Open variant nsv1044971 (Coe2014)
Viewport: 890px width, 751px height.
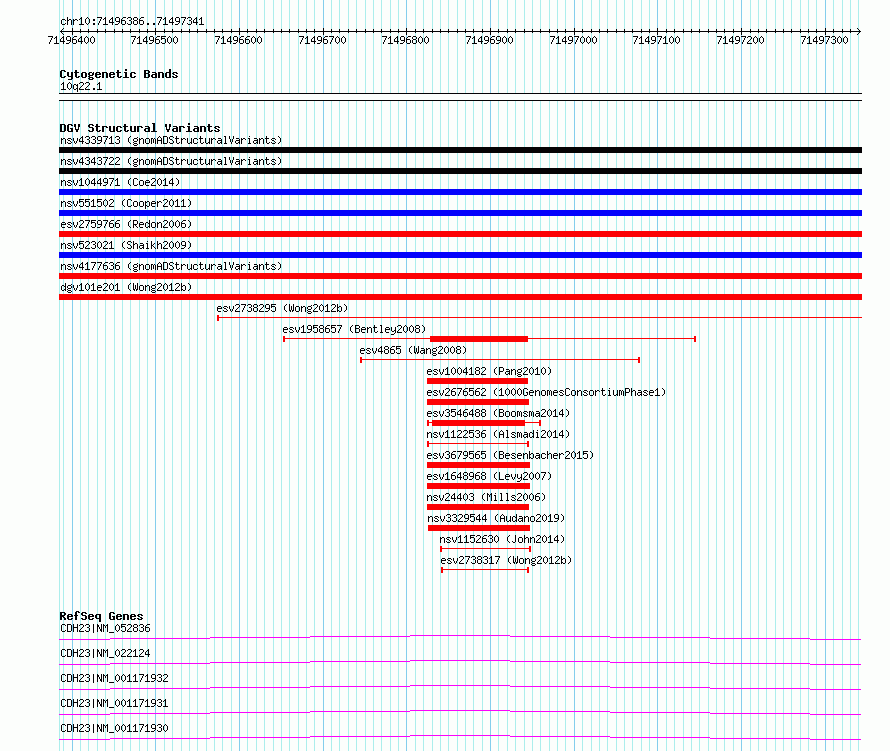[x=120, y=182]
